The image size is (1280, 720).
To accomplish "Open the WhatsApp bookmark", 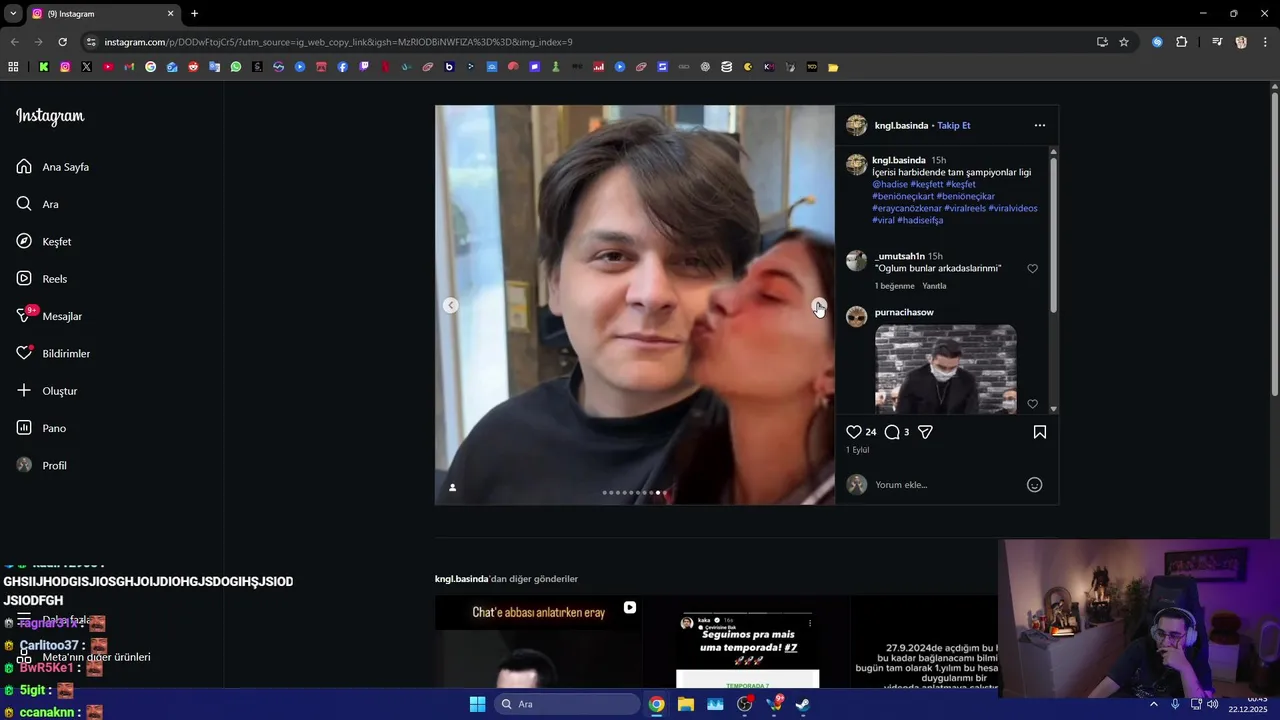I will tap(236, 67).
